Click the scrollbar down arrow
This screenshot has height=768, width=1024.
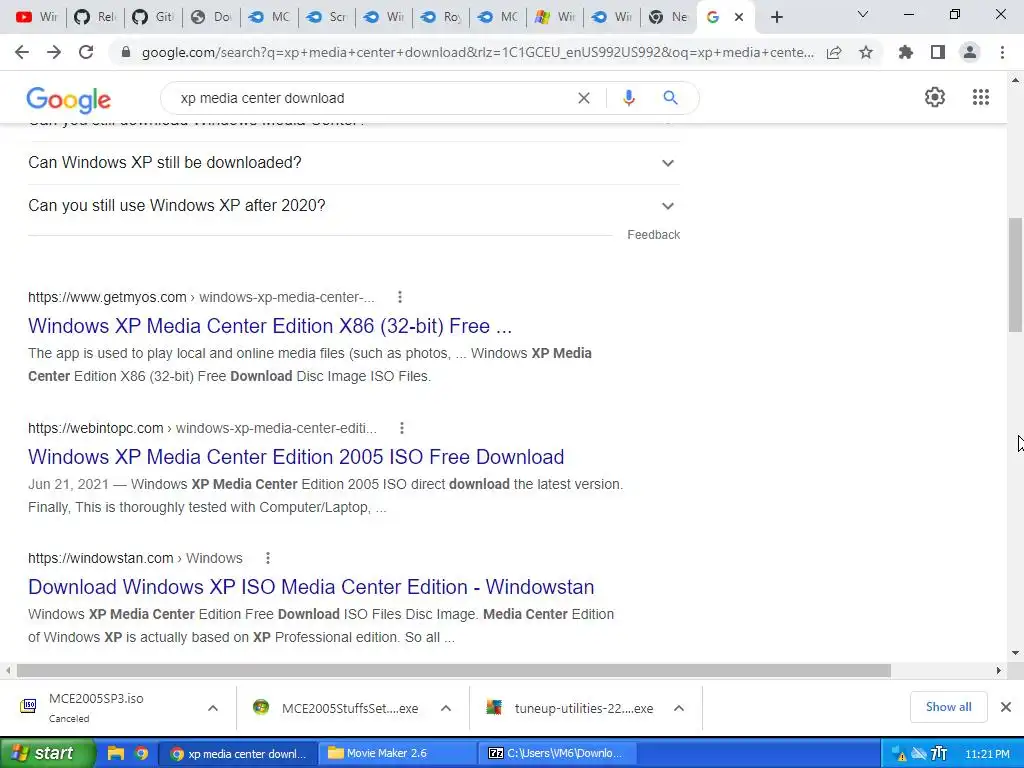(1015, 652)
